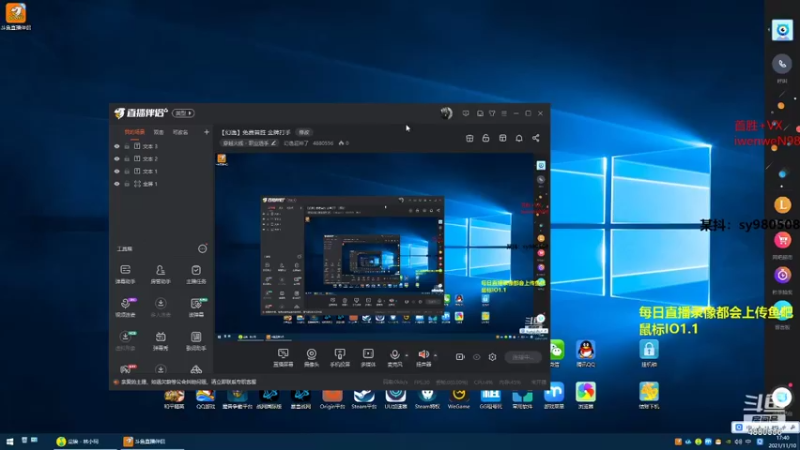
Task: Open the desktop icon at top-left corner
Action: 16,17
